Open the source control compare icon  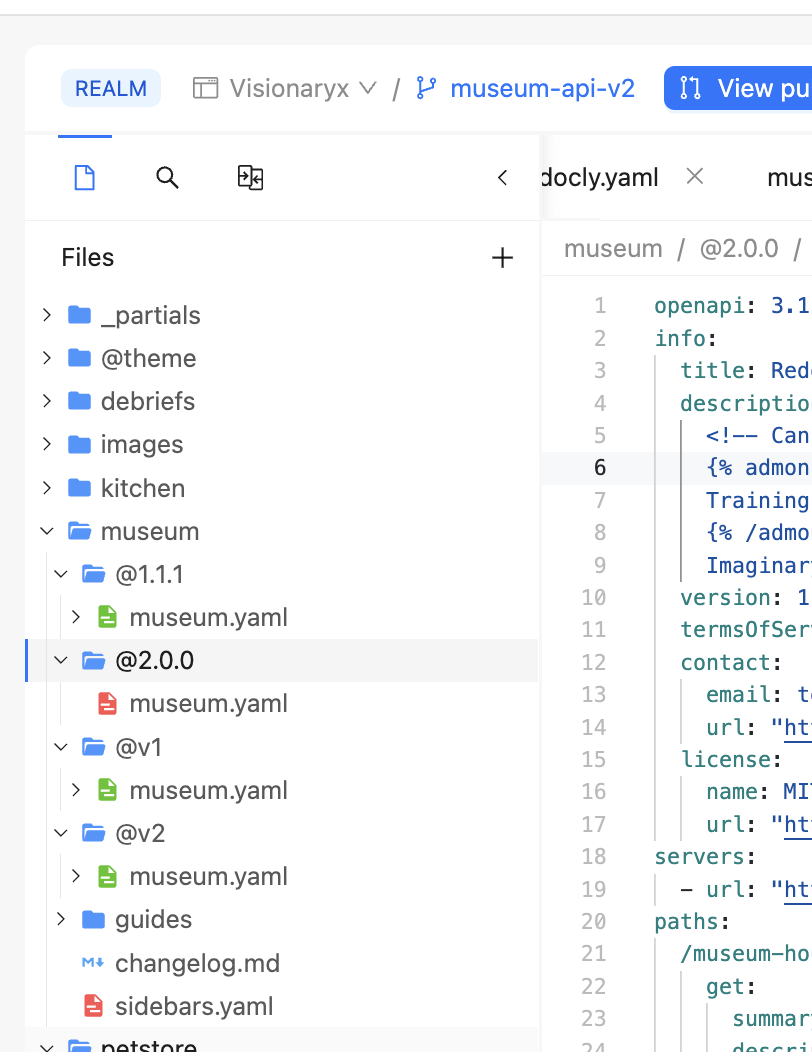coord(250,179)
